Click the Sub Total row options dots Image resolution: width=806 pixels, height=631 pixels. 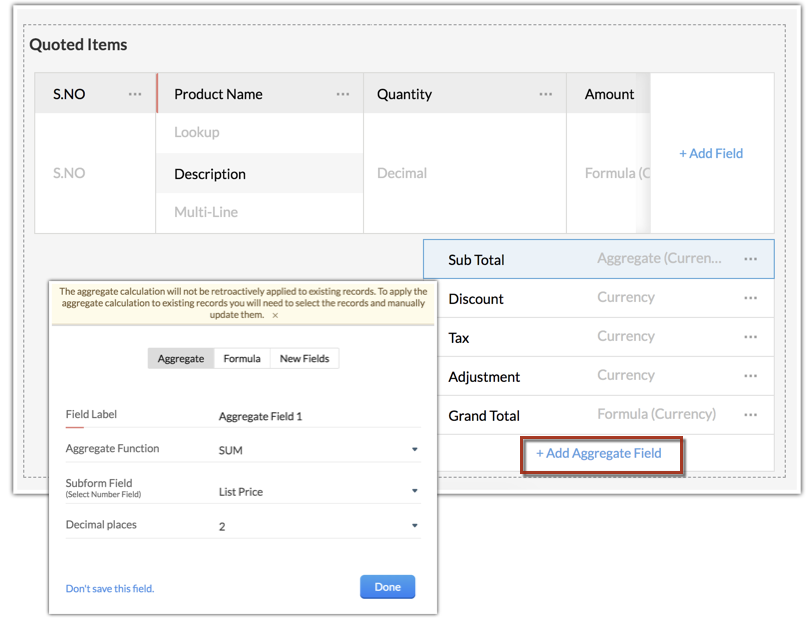(751, 259)
